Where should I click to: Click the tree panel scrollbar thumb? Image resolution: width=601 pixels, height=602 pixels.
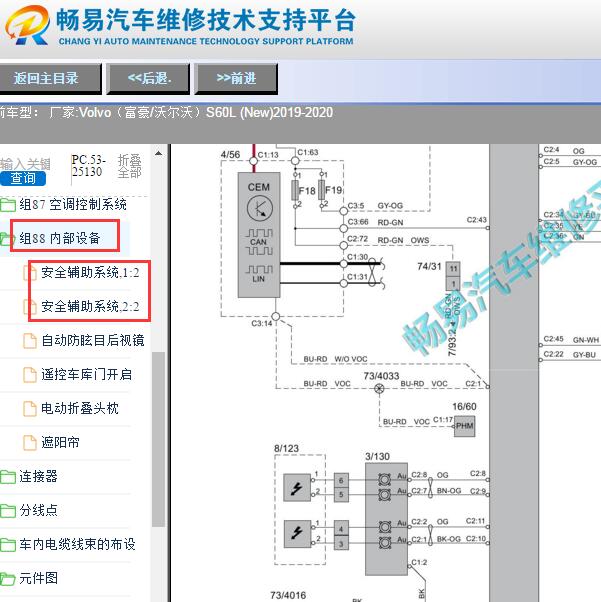[x=158, y=439]
